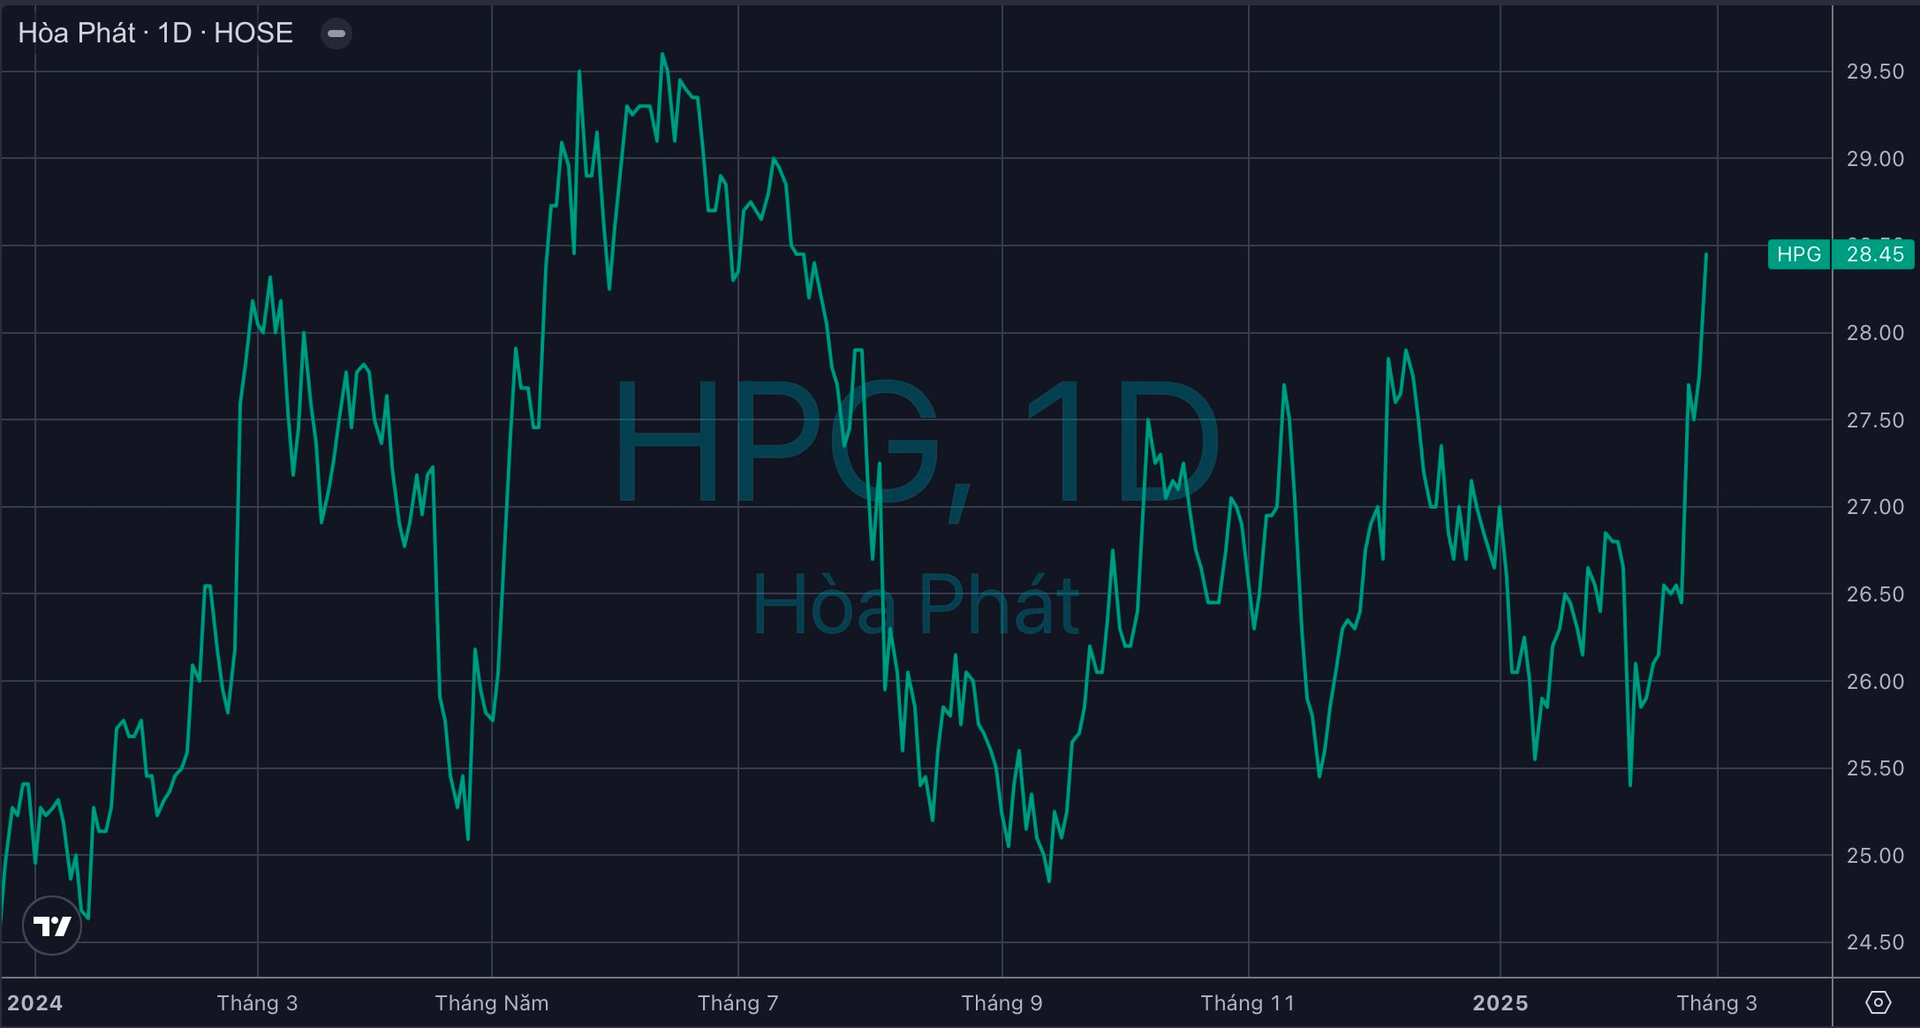
Task: Click the Tháng 7 time axis label
Action: coord(738,1003)
